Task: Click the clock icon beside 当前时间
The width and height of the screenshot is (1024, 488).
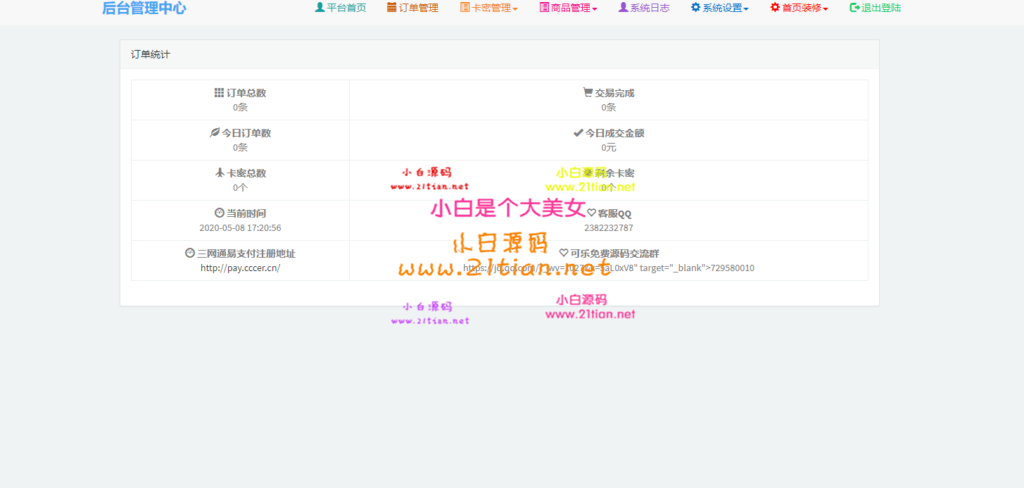Action: pyautogui.click(x=219, y=213)
